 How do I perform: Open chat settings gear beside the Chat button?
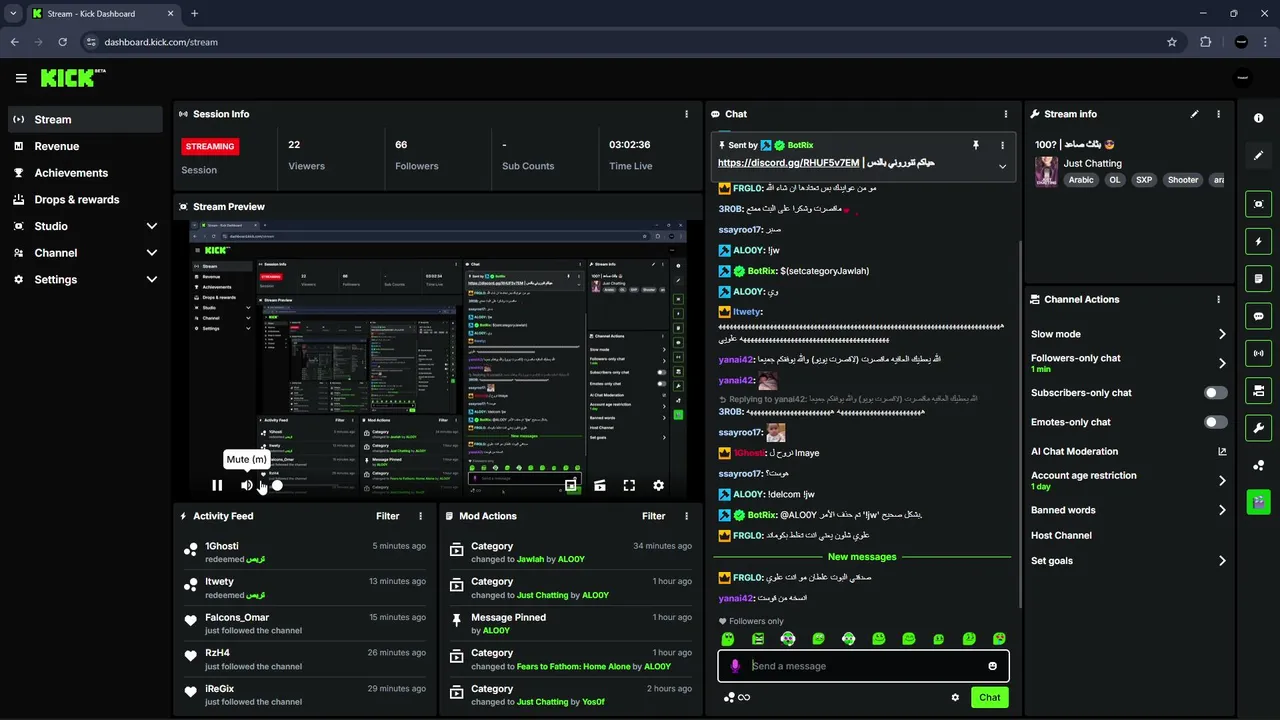(955, 698)
